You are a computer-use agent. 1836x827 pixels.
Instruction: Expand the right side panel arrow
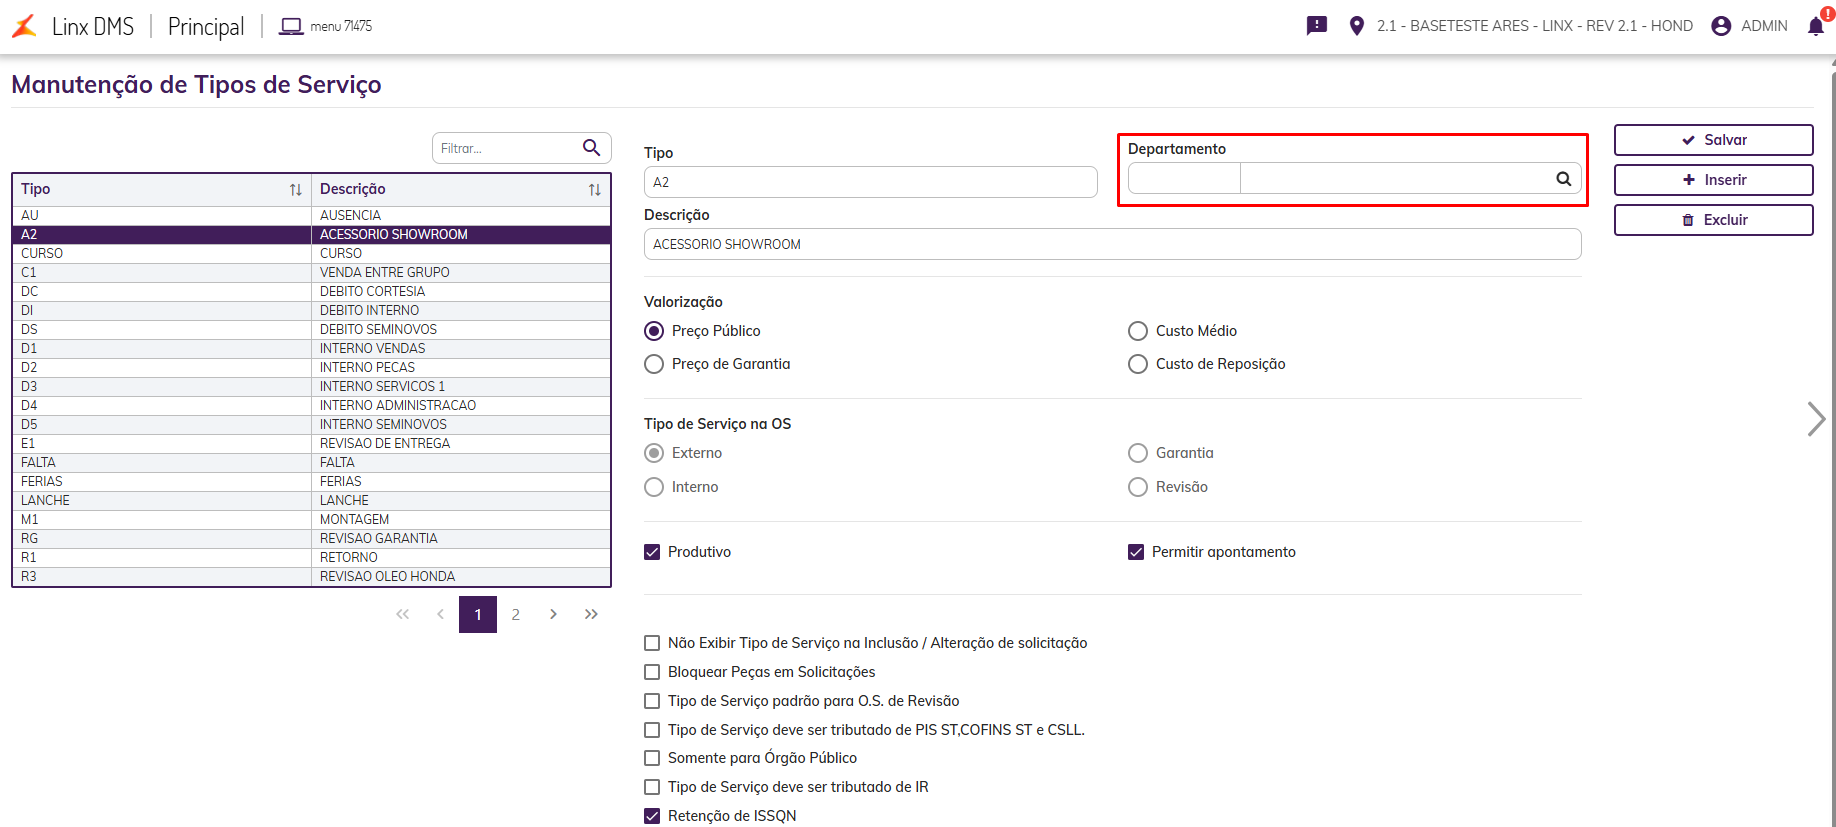tap(1816, 419)
